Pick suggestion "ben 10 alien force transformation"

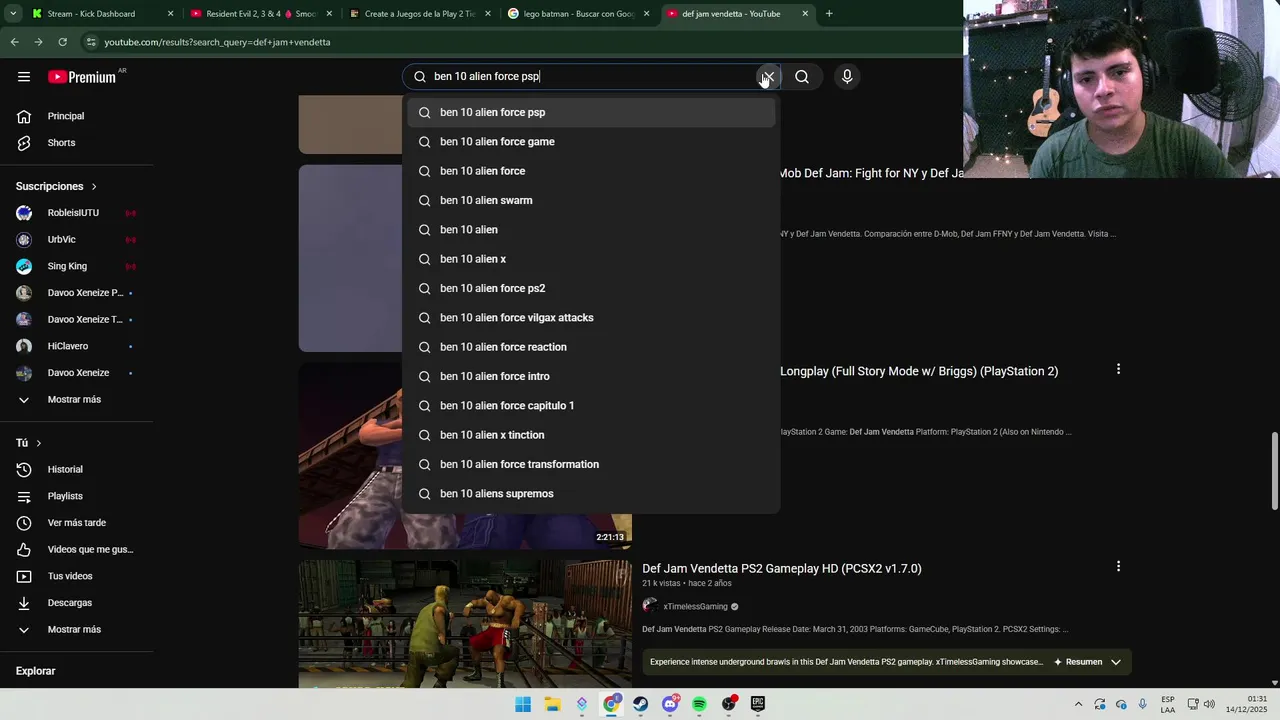tap(591, 464)
